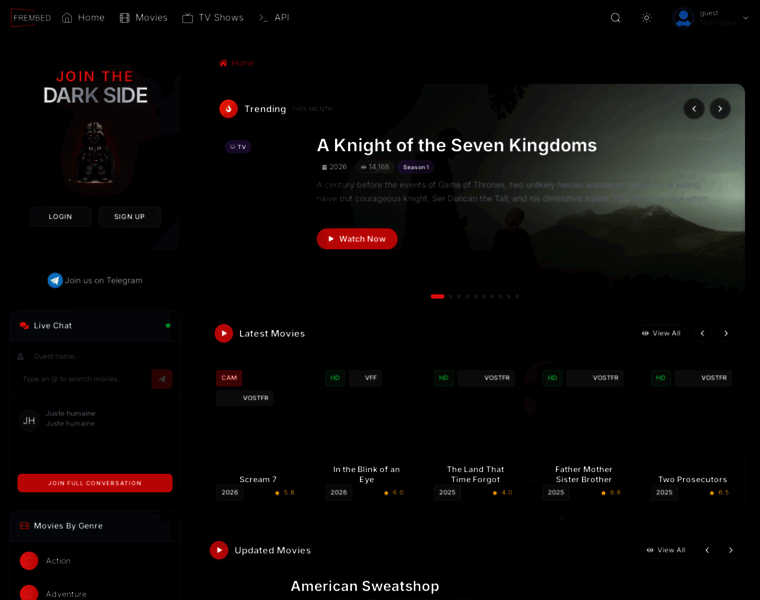The height and width of the screenshot is (600, 760).
Task: Click the 14,168 views badge
Action: (x=375, y=167)
